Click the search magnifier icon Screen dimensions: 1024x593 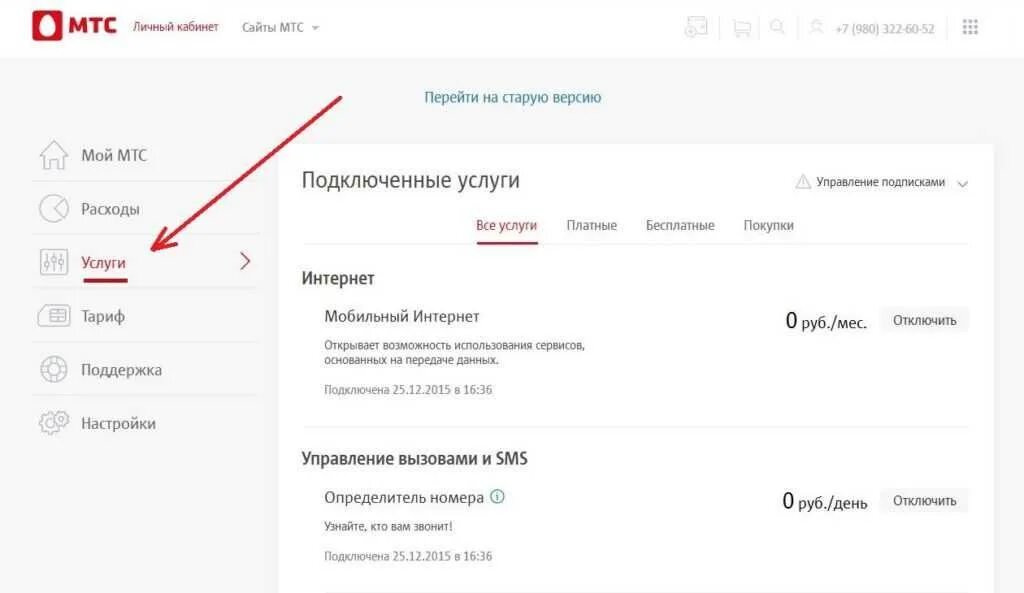pyautogui.click(x=778, y=27)
